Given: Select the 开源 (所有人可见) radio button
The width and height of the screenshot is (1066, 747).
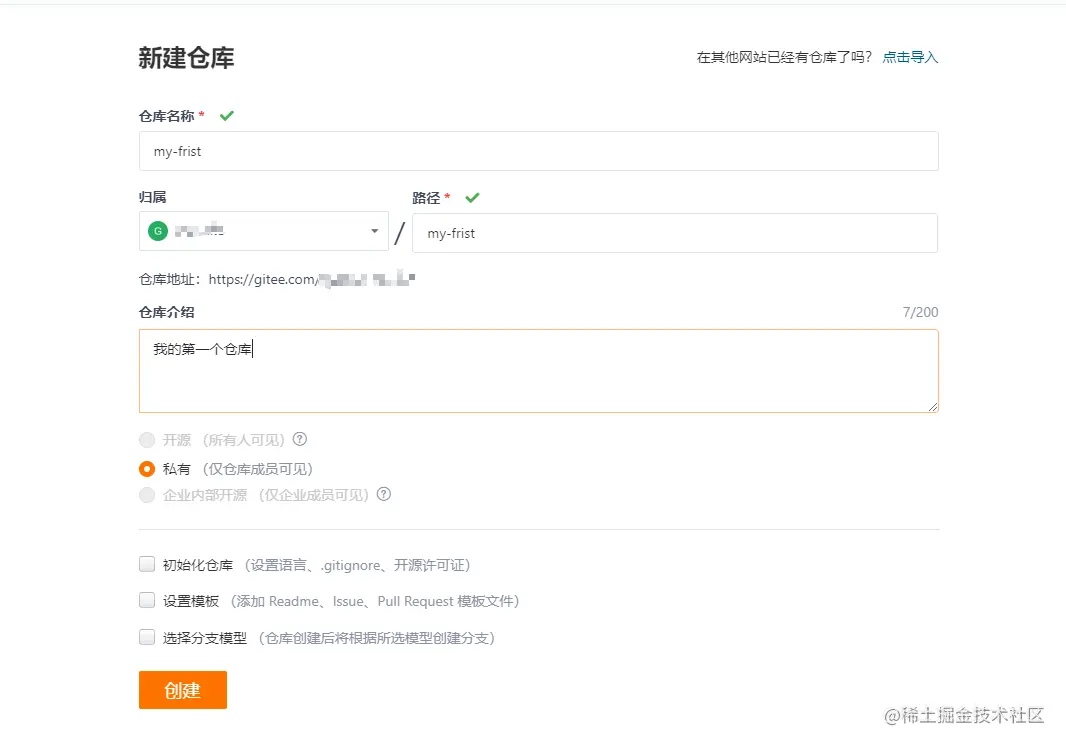Looking at the screenshot, I should click(147, 440).
